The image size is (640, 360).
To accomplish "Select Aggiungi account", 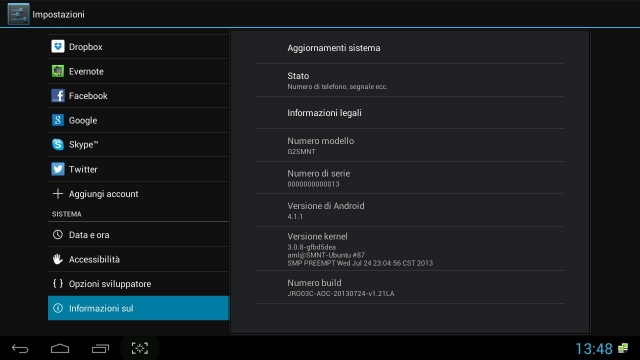I will [138, 193].
